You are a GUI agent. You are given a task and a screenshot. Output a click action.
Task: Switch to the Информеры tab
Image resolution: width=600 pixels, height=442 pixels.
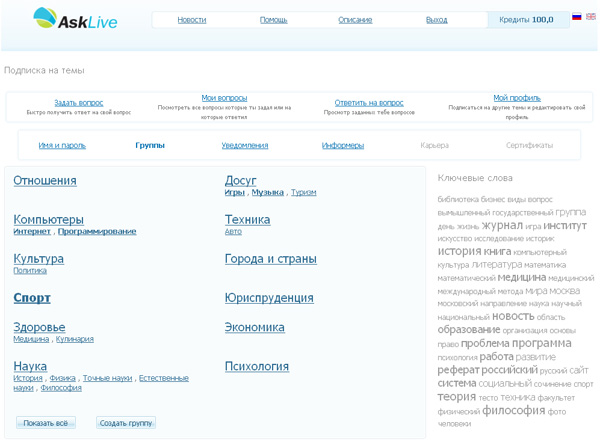click(342, 146)
